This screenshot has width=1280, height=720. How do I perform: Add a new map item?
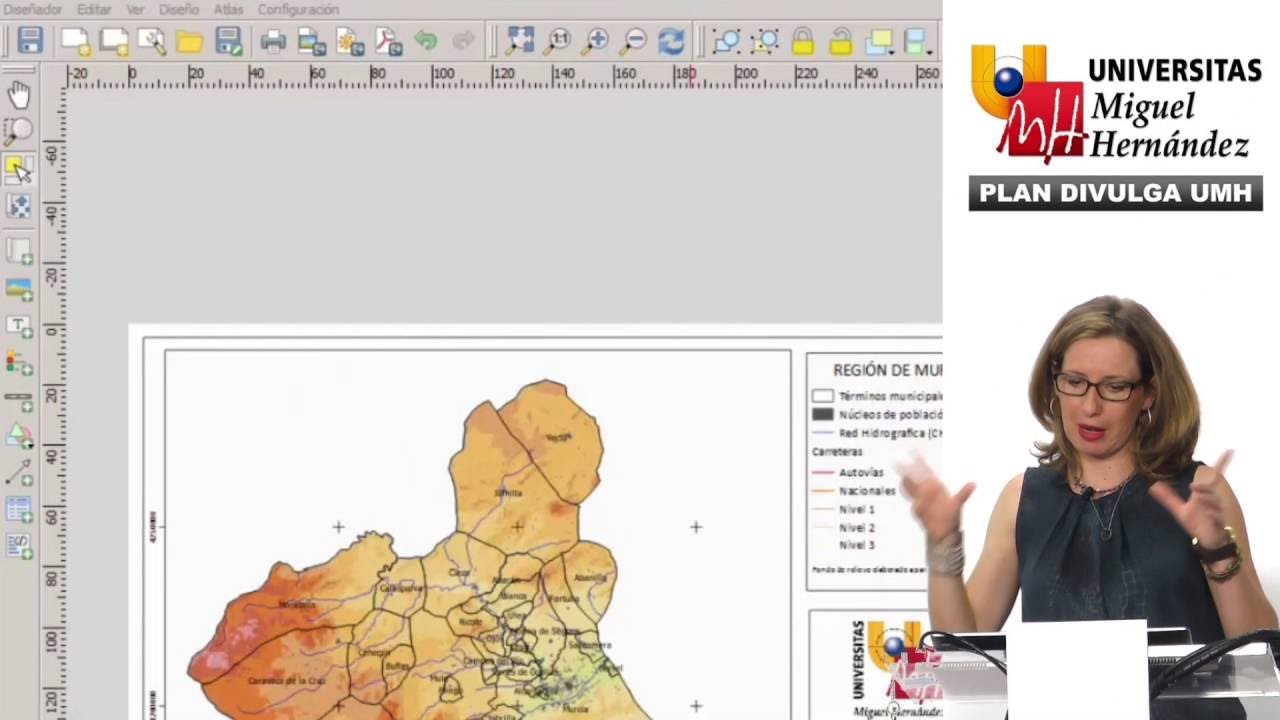[19, 251]
